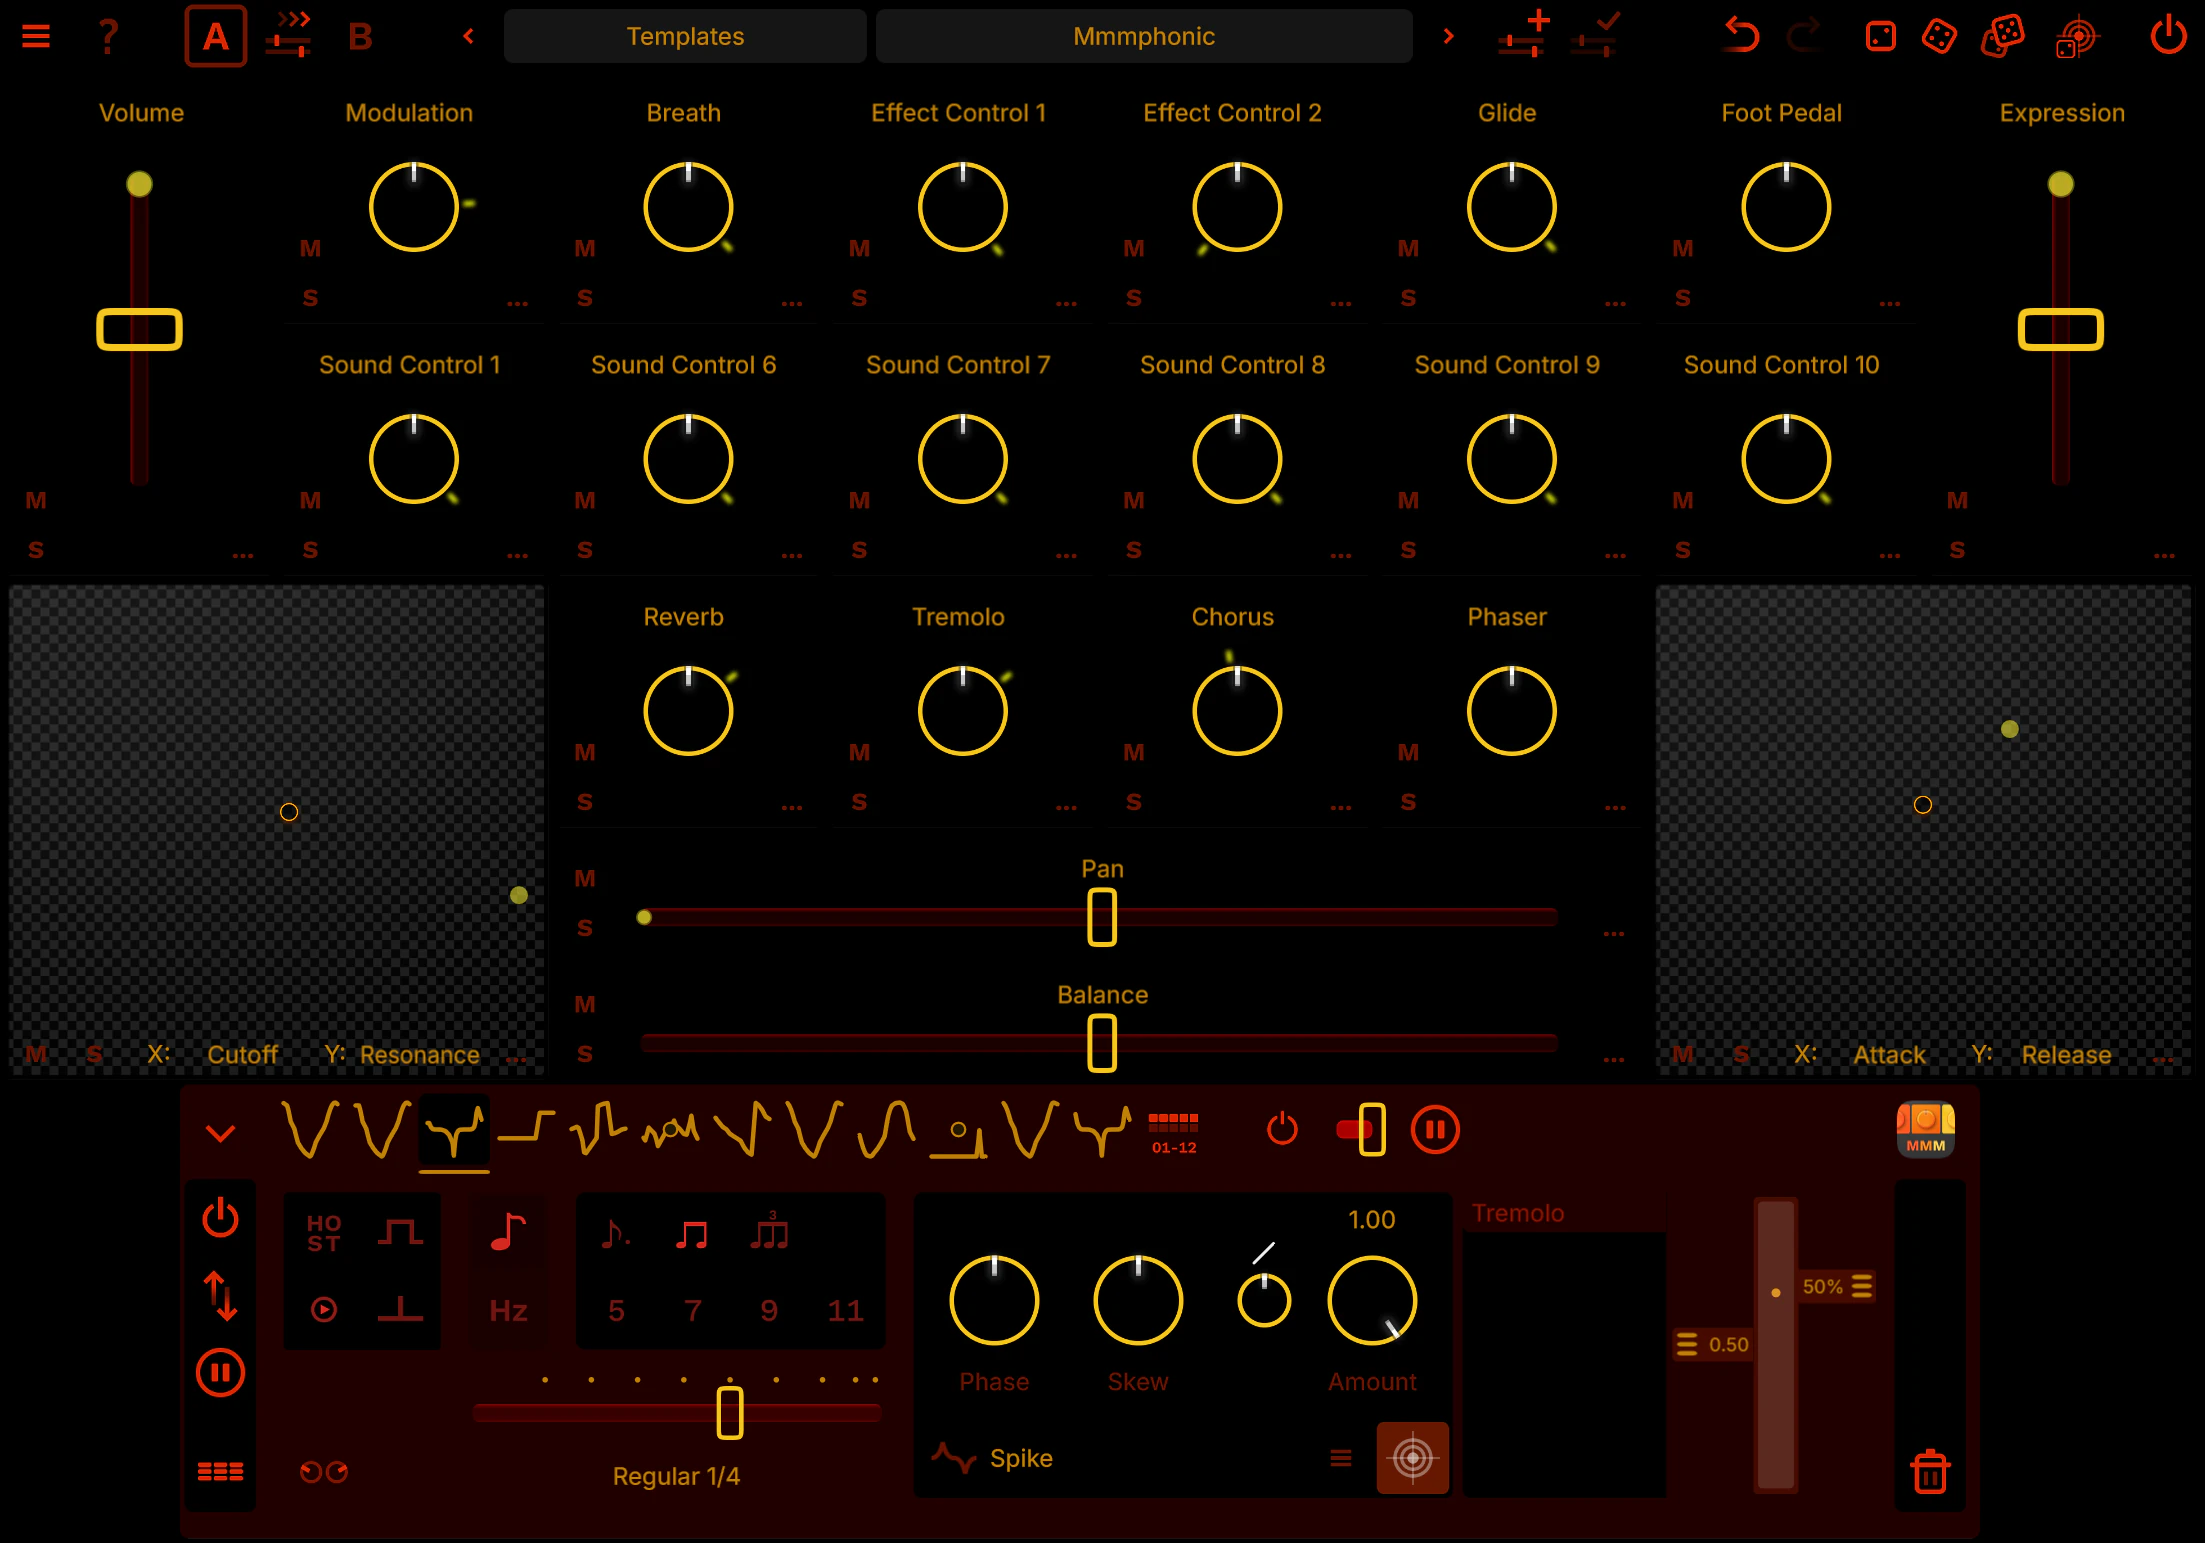
Task: Pause this modulator in left strip
Action: [220, 1373]
